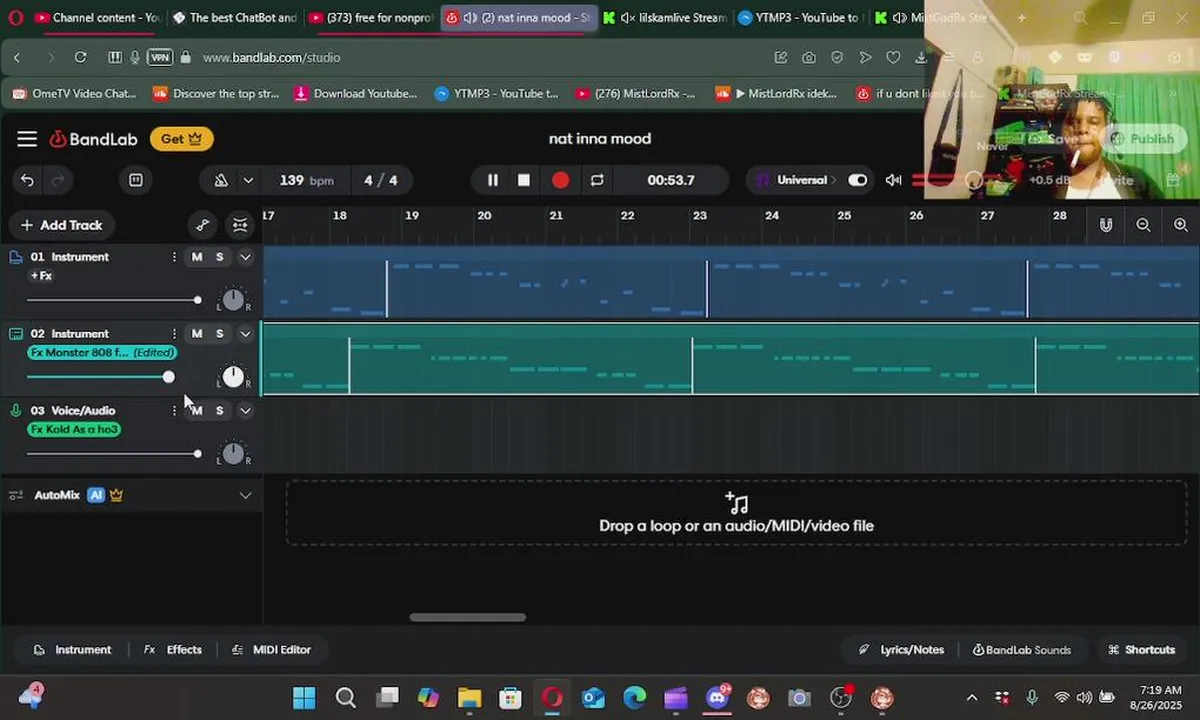Open track 02 options three-dot menu

(174, 334)
